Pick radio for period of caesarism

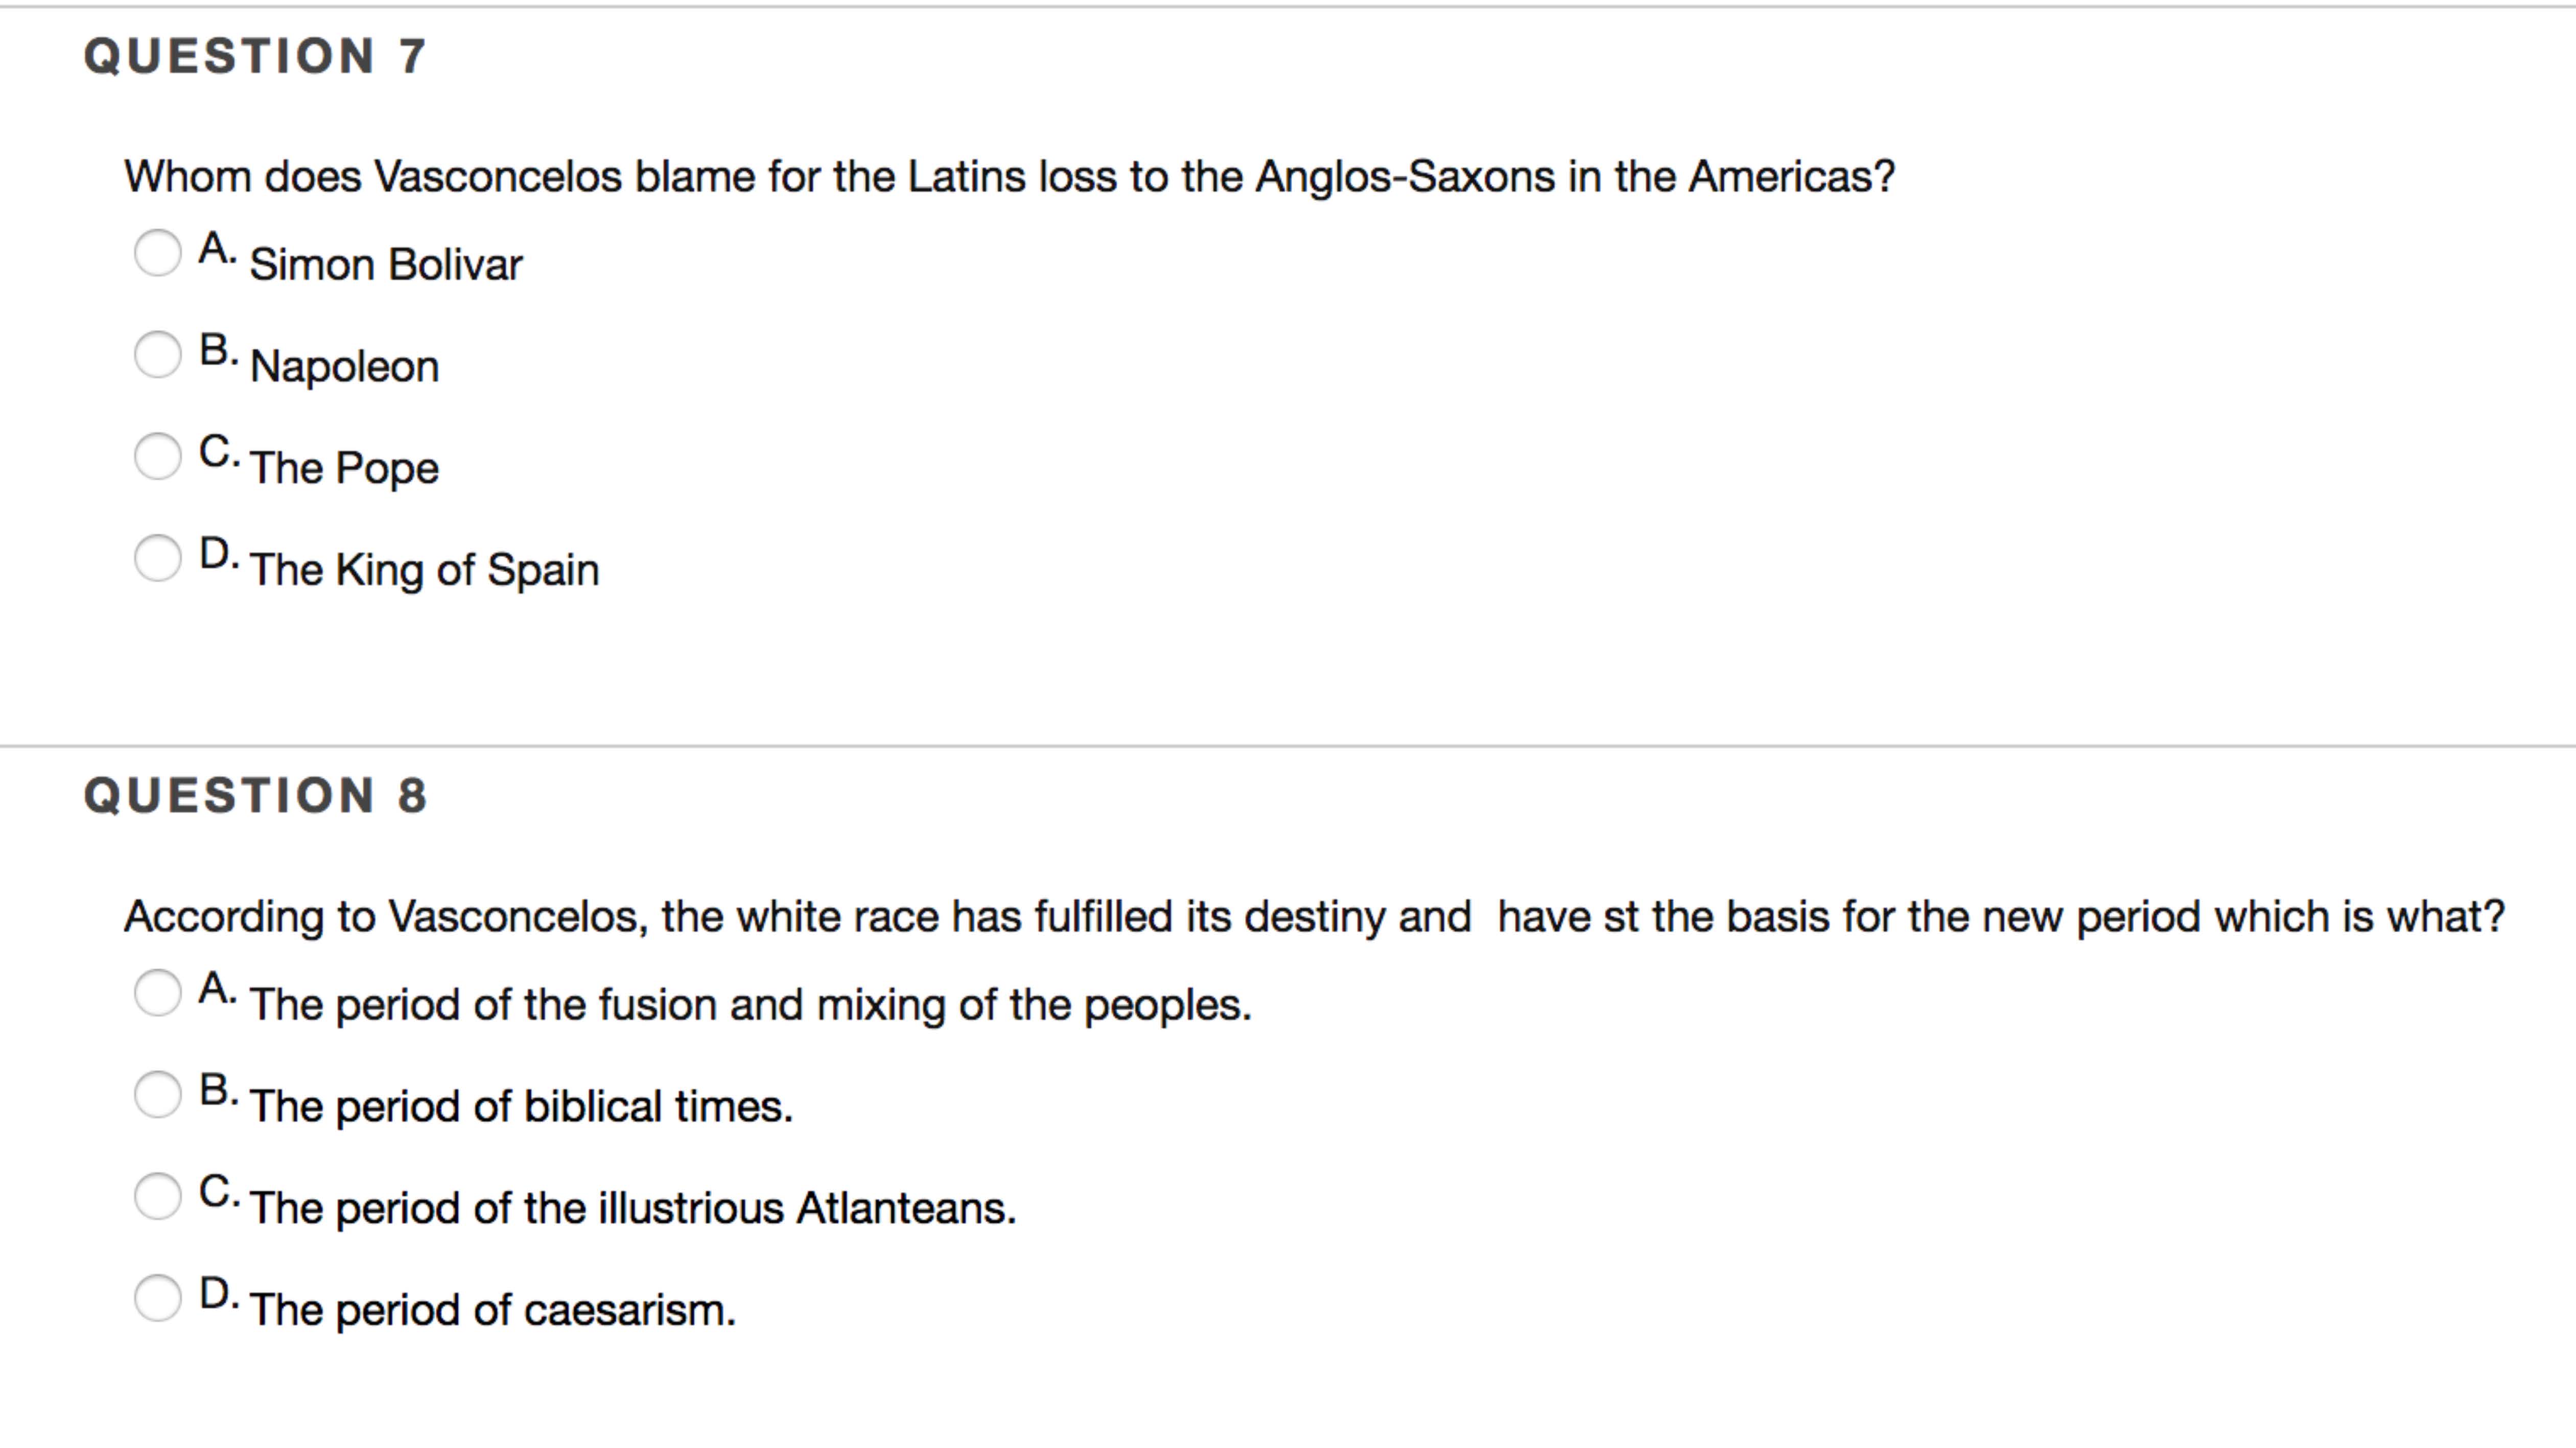coord(158,1298)
